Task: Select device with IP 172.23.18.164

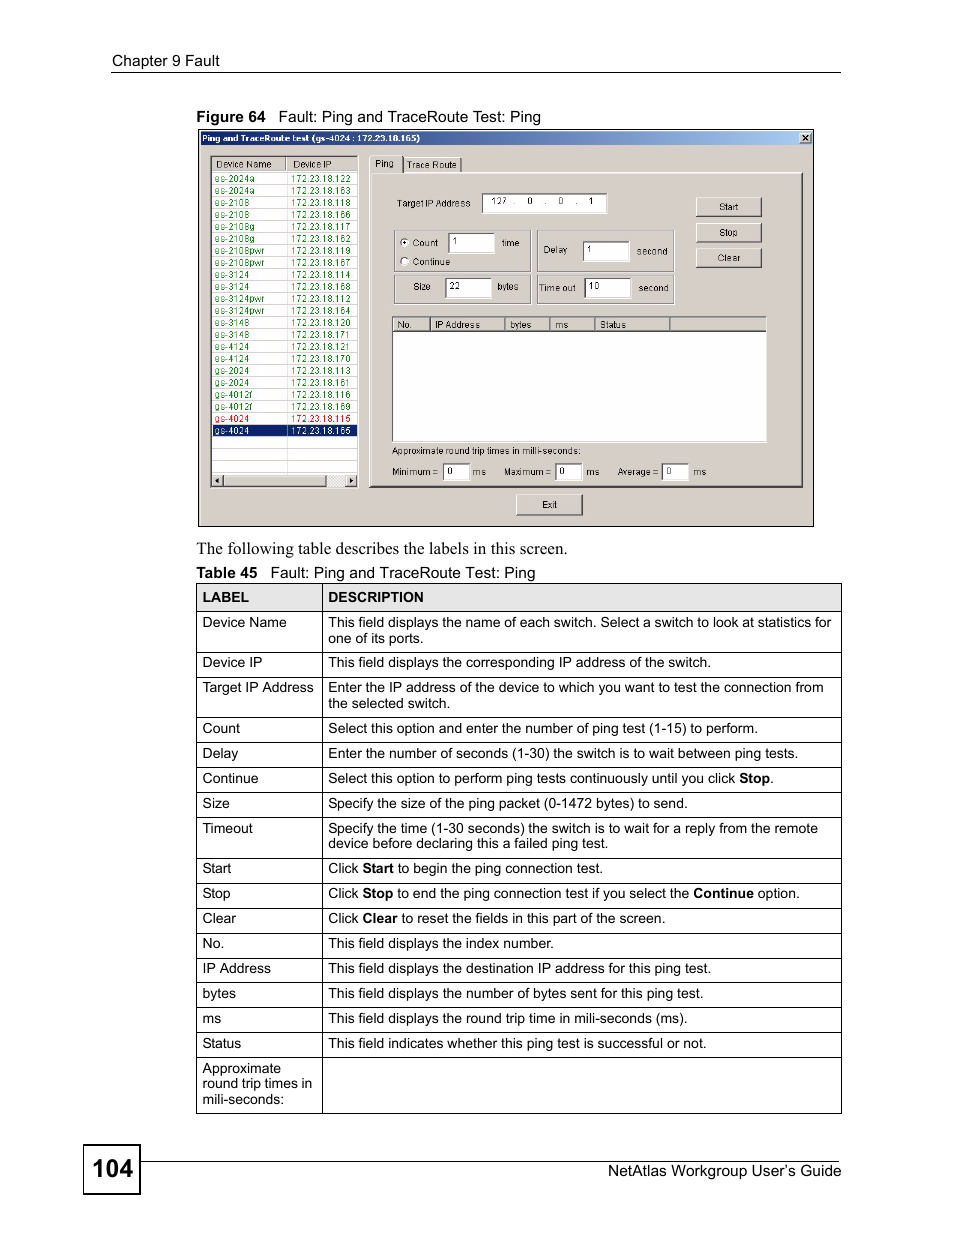Action: (322, 311)
